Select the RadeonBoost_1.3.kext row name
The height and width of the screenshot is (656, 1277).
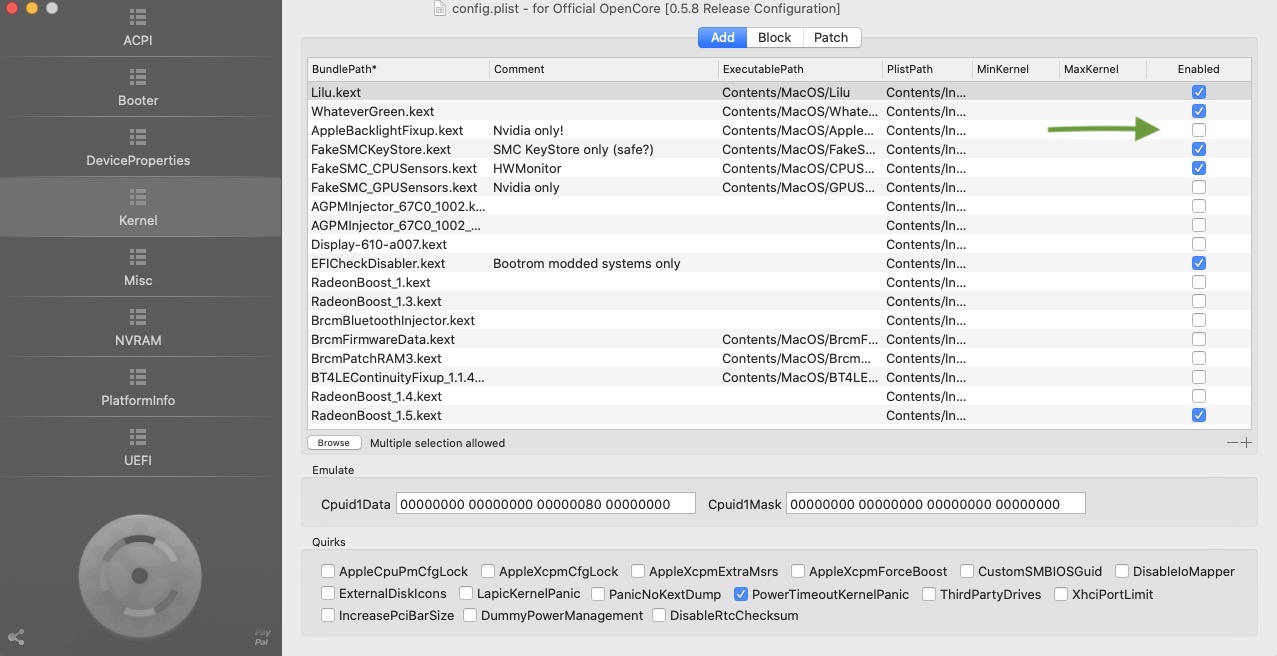pos(376,301)
